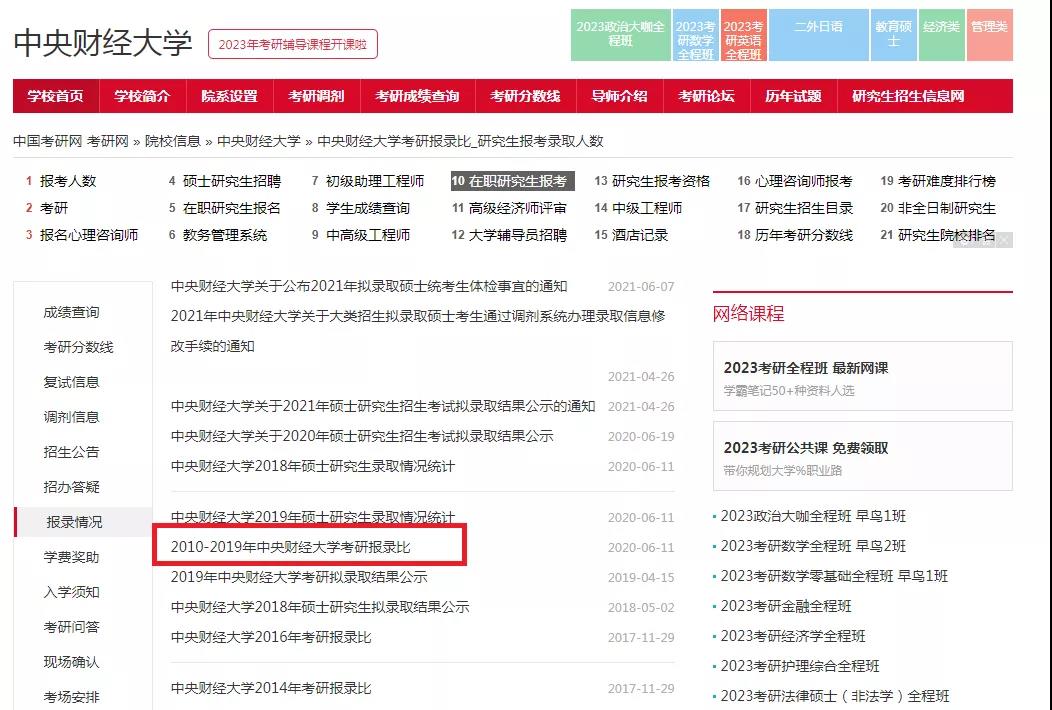The width and height of the screenshot is (1052, 710).
Task: Click 院校信息 in the breadcrumb trail
Action: tap(172, 141)
